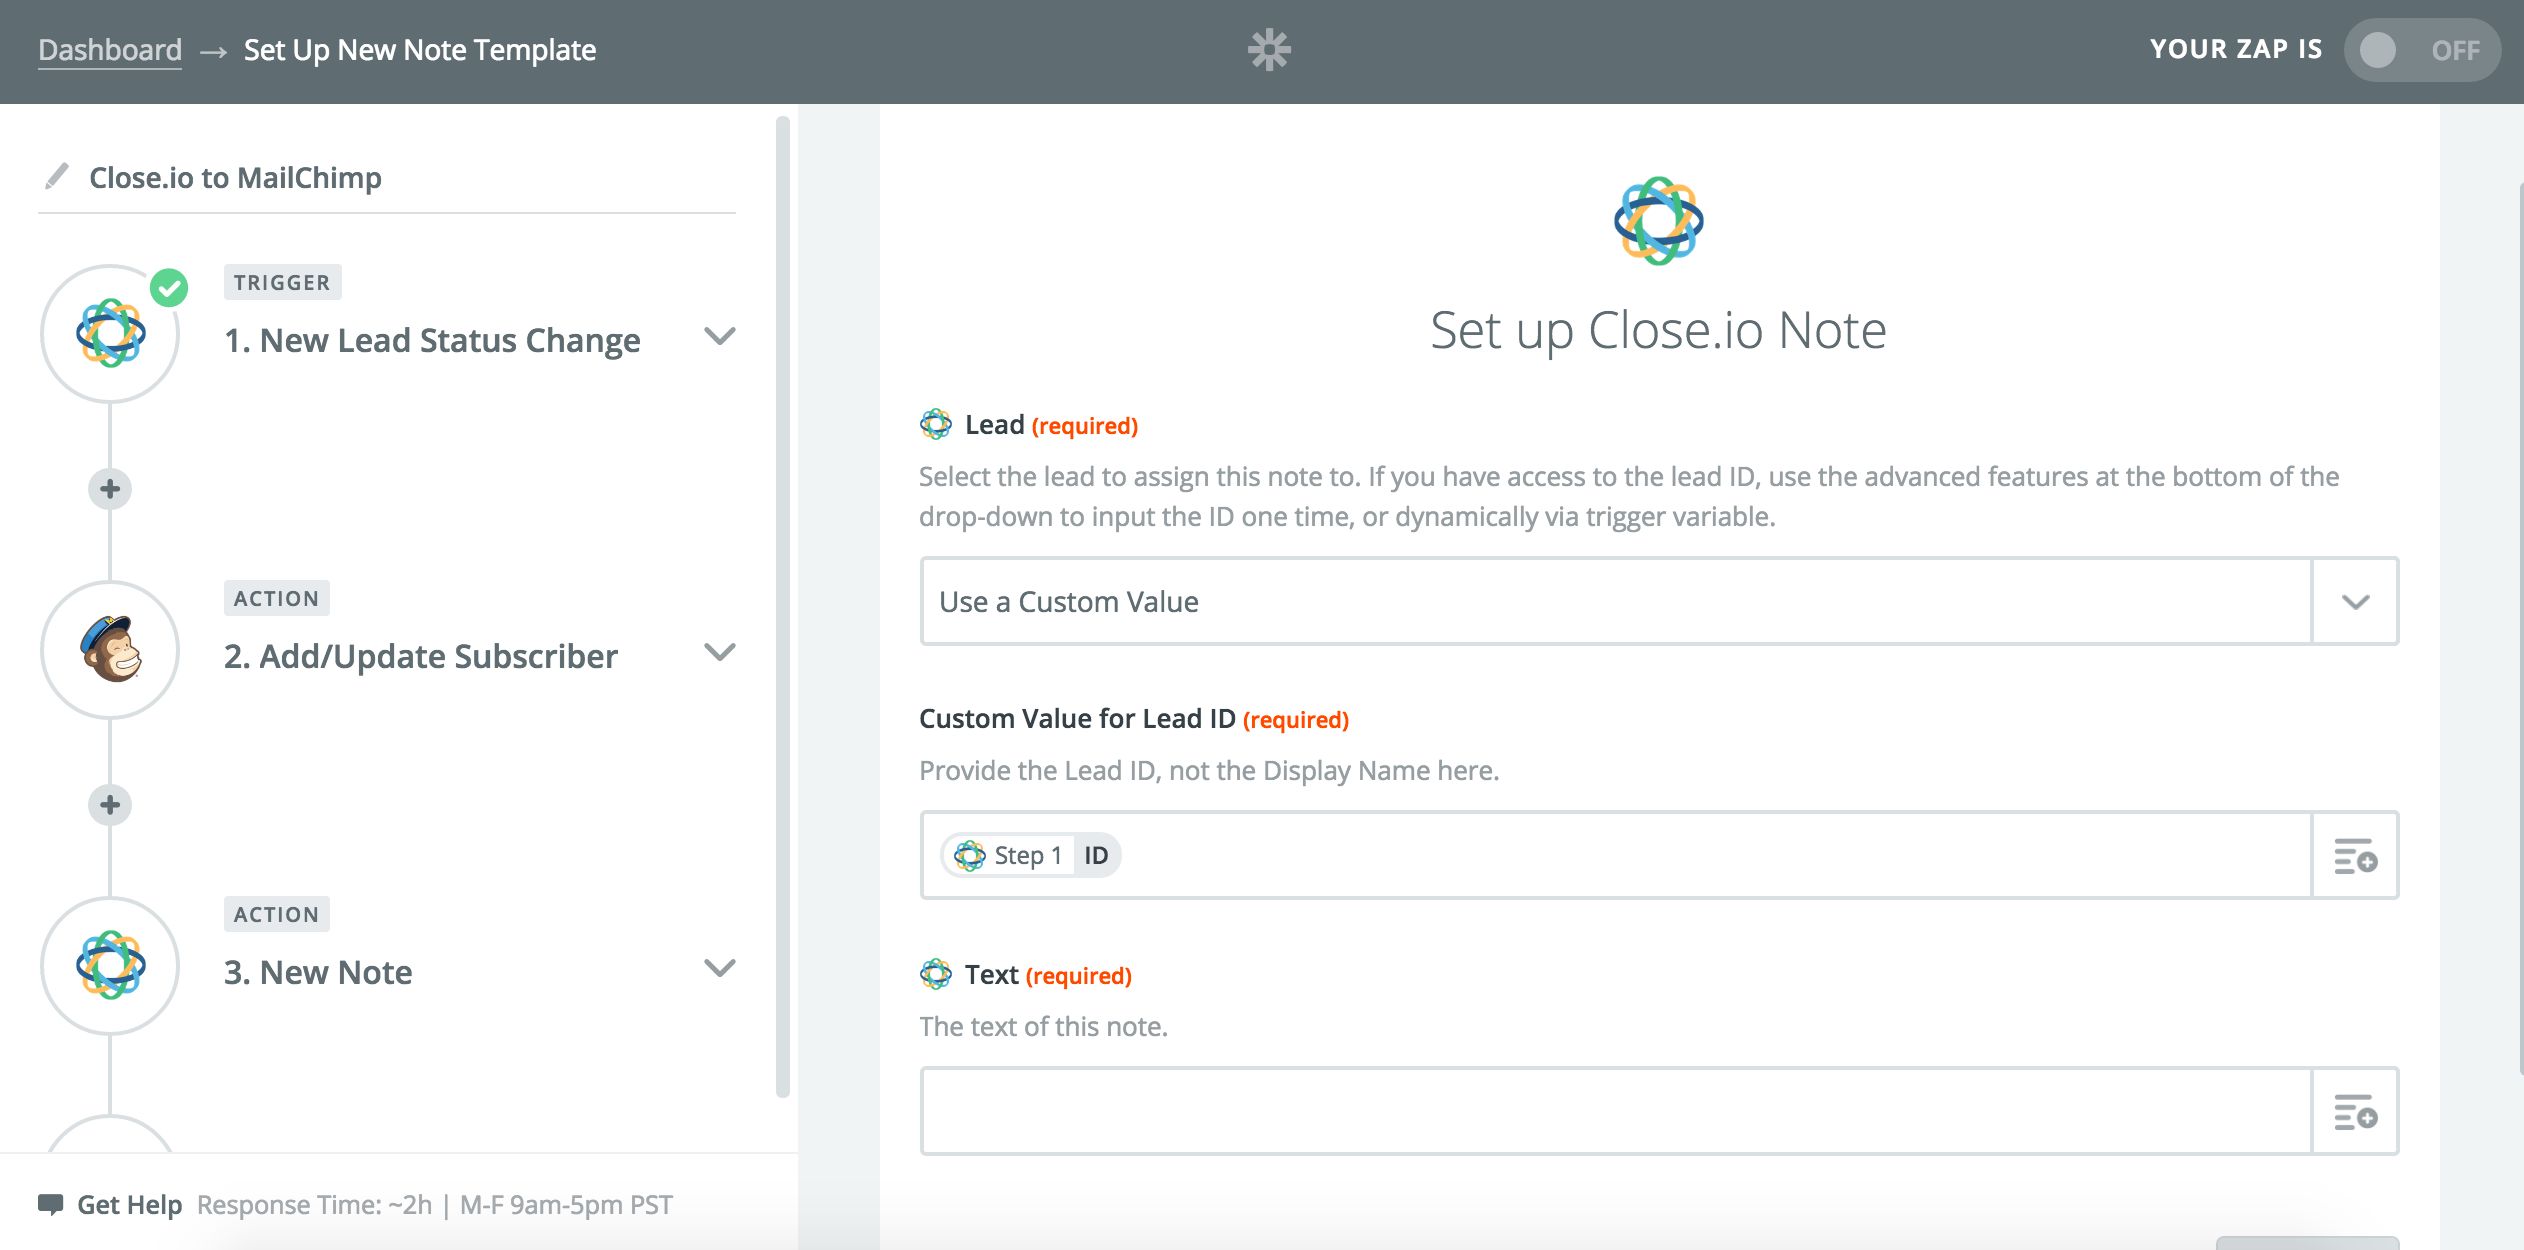Go back to Dashboard link
Screen dimensions: 2524x1250
click(x=110, y=50)
